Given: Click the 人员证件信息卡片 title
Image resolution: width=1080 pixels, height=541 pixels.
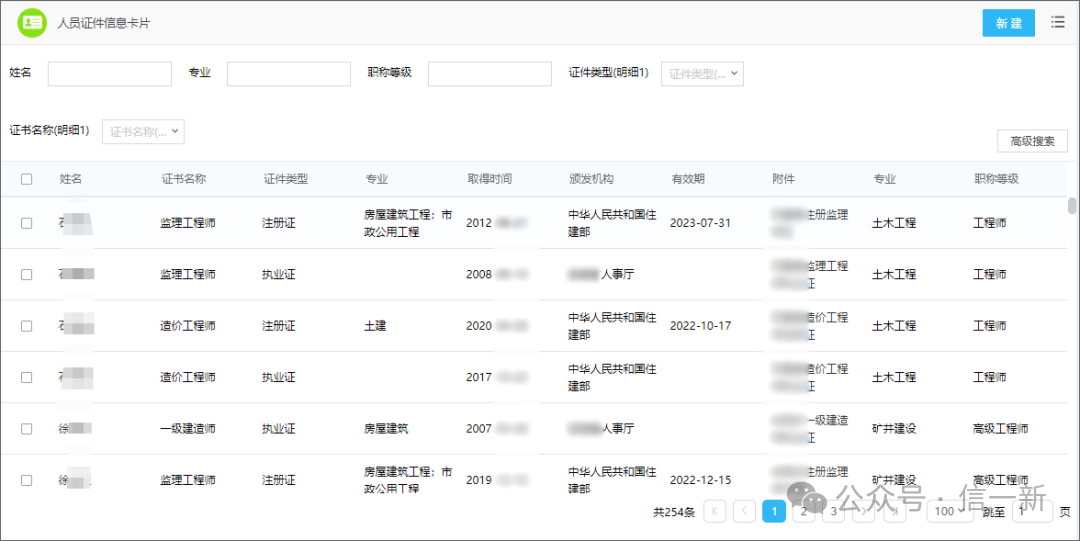Looking at the screenshot, I should (x=103, y=23).
